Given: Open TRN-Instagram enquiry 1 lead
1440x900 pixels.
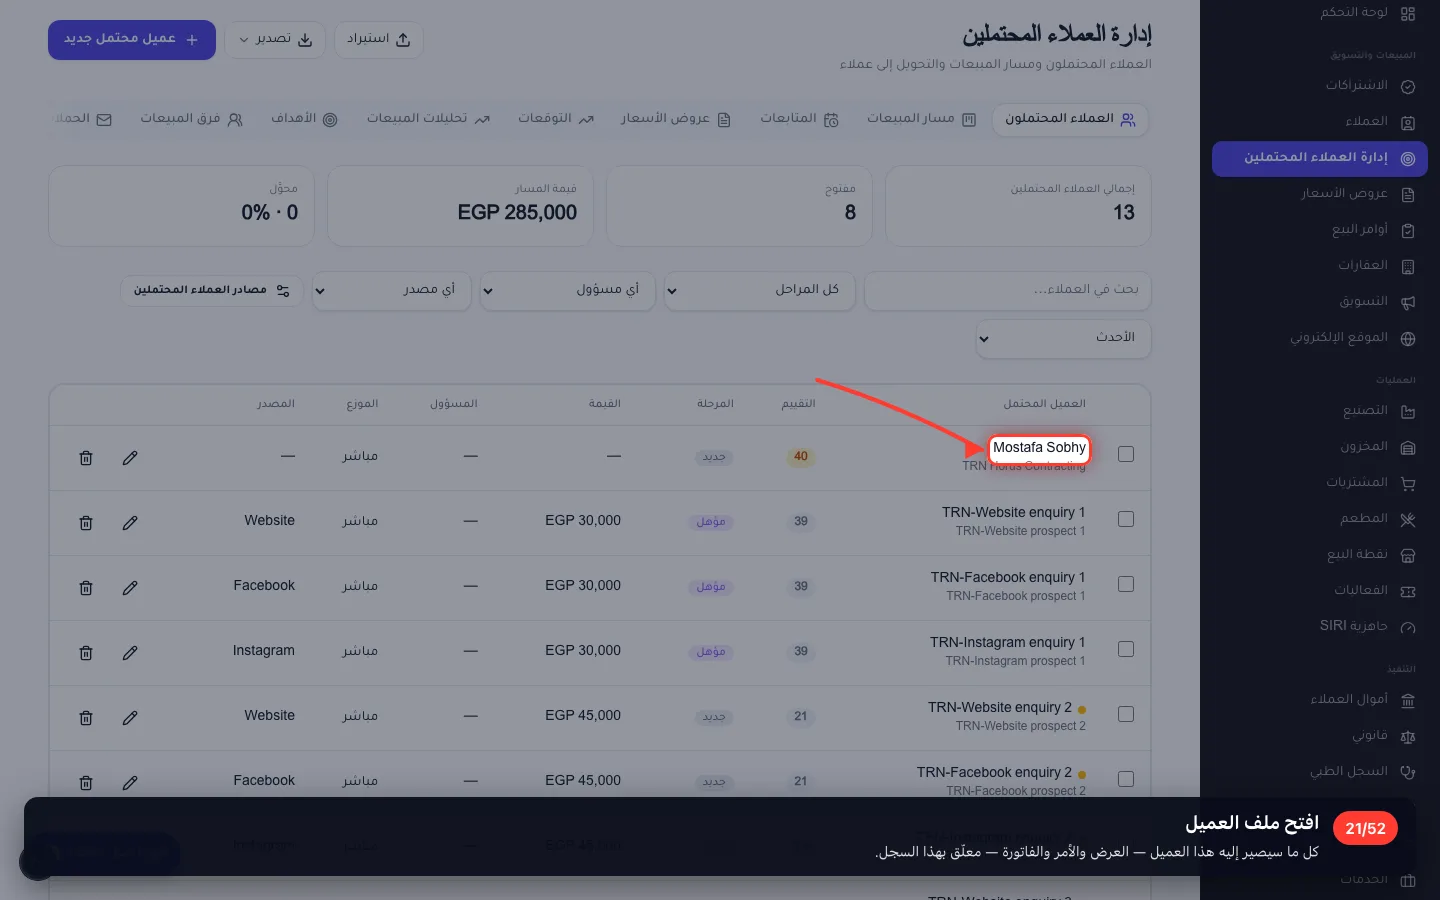Looking at the screenshot, I should pyautogui.click(x=1007, y=642).
